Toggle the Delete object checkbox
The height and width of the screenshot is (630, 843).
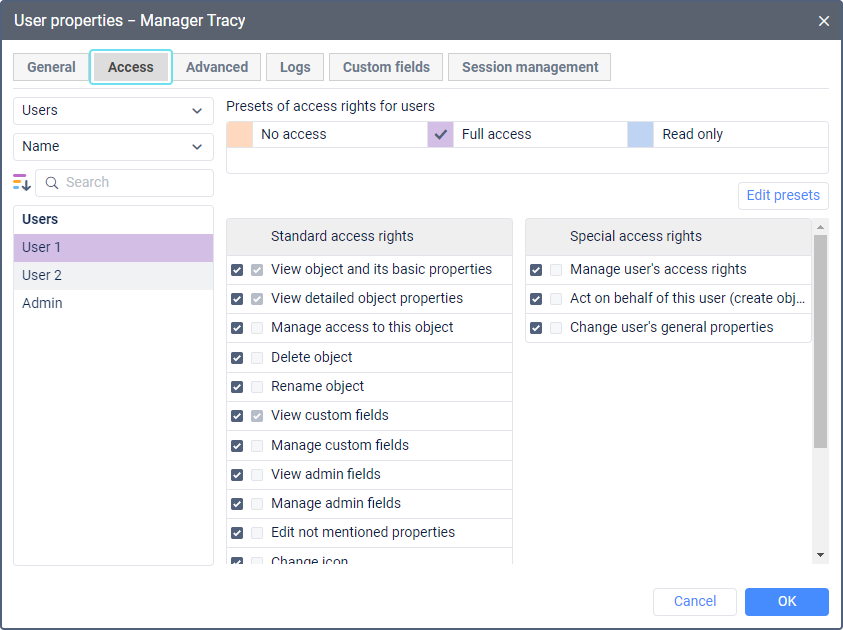click(237, 357)
